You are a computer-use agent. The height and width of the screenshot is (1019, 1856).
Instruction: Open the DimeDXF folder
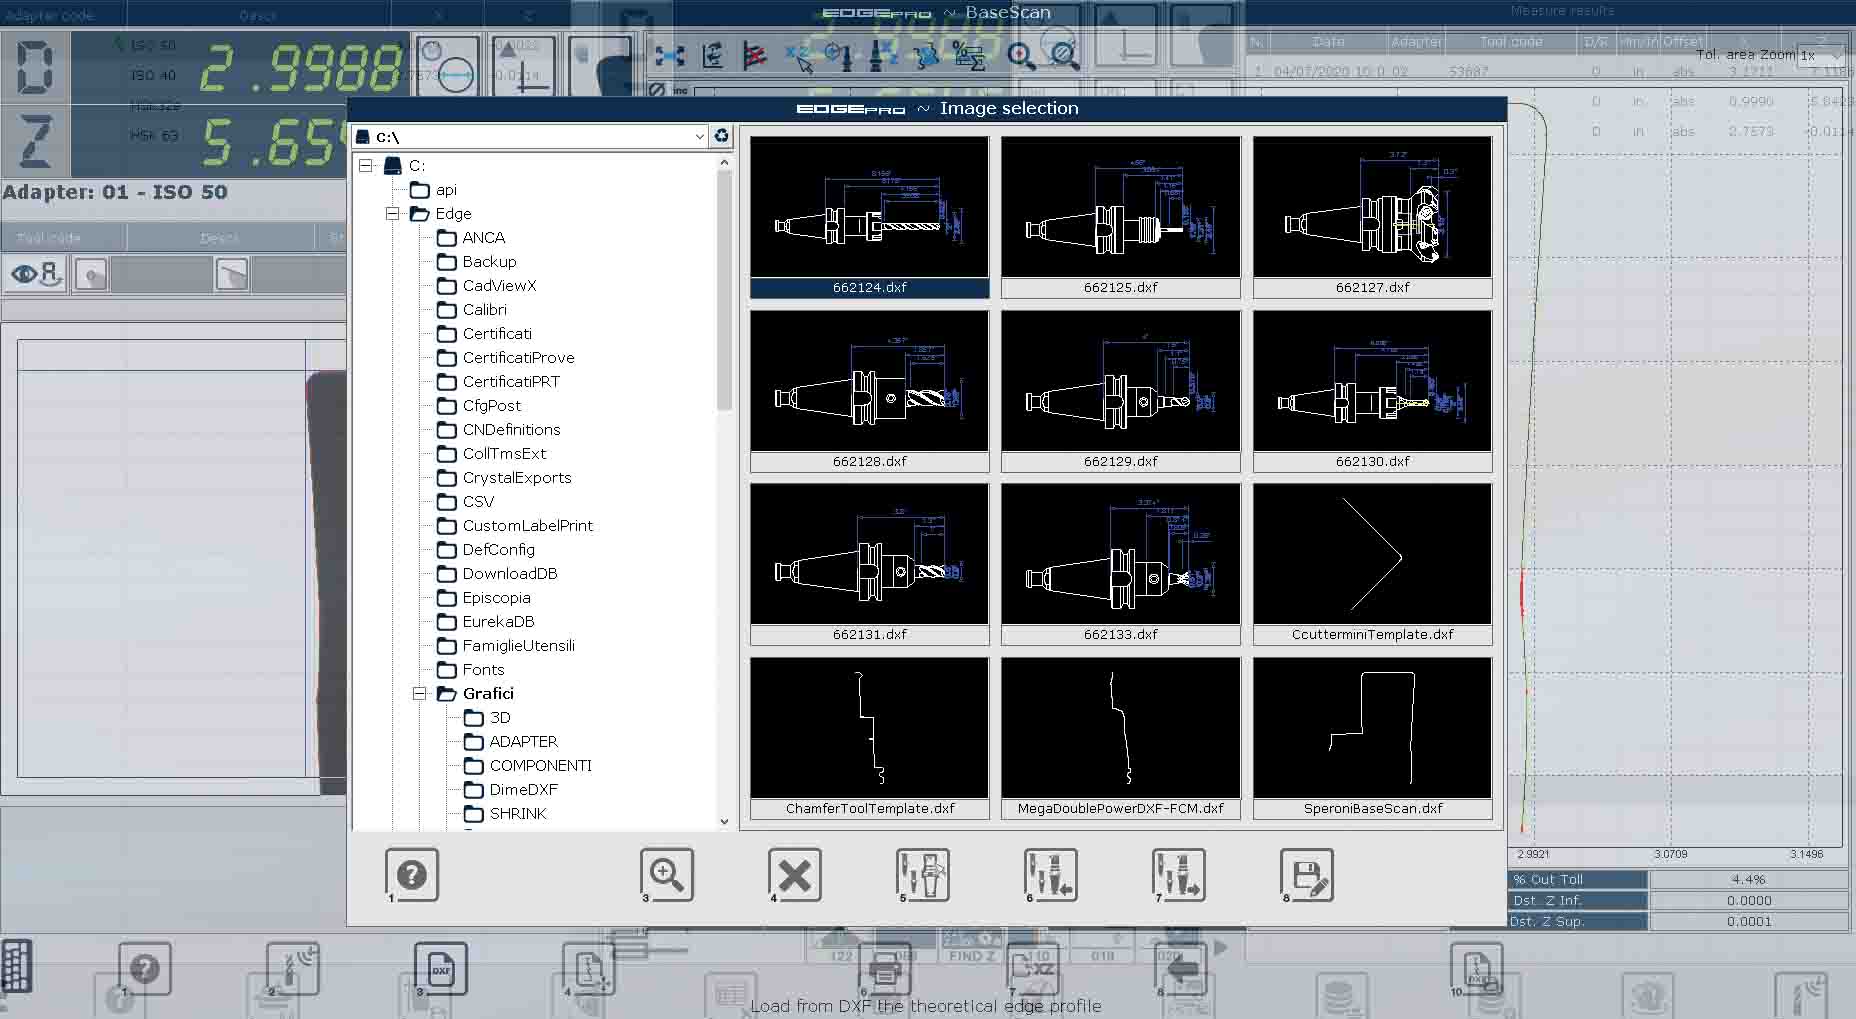coord(523,790)
